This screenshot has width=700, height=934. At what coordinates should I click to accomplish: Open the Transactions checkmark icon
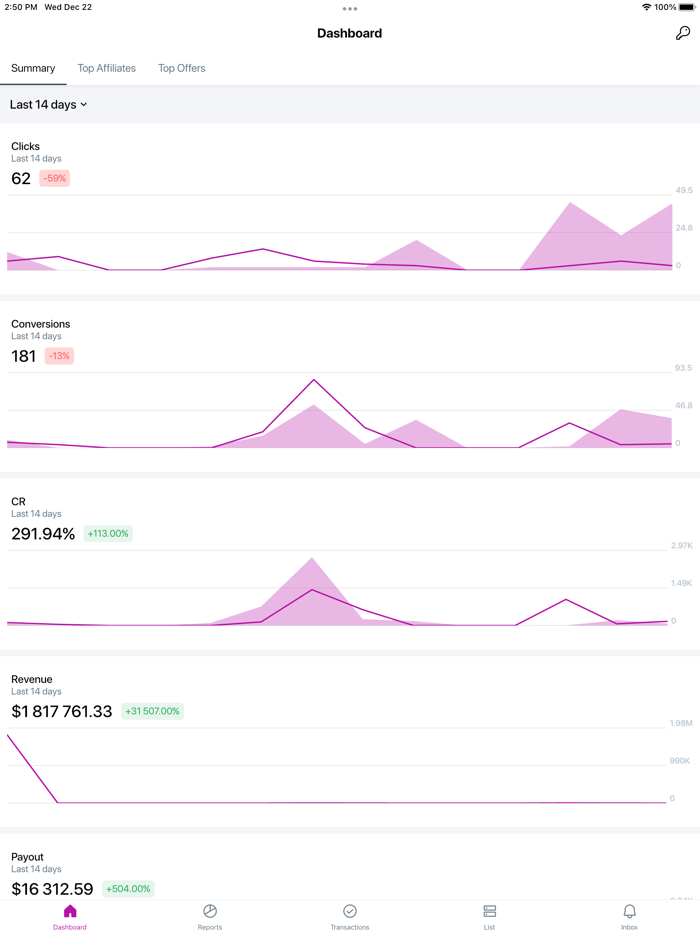click(x=350, y=911)
